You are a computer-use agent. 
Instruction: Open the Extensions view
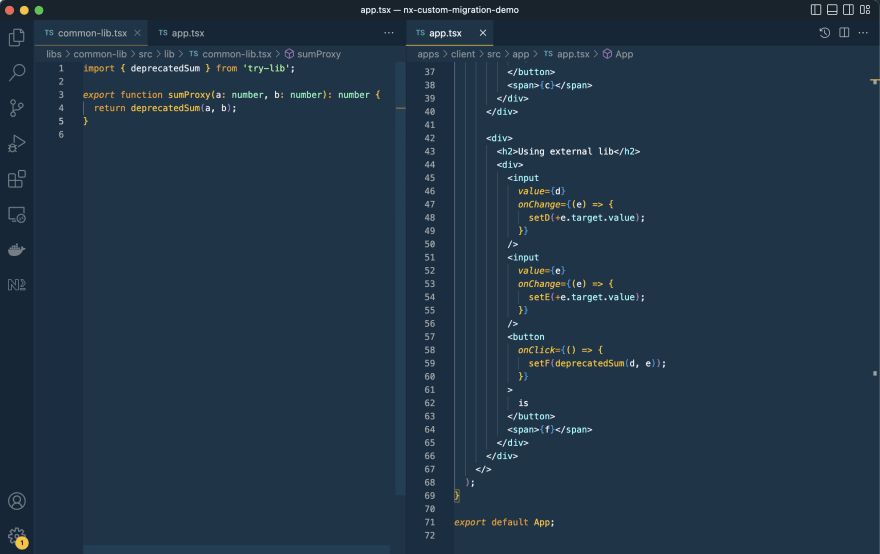(x=17, y=179)
